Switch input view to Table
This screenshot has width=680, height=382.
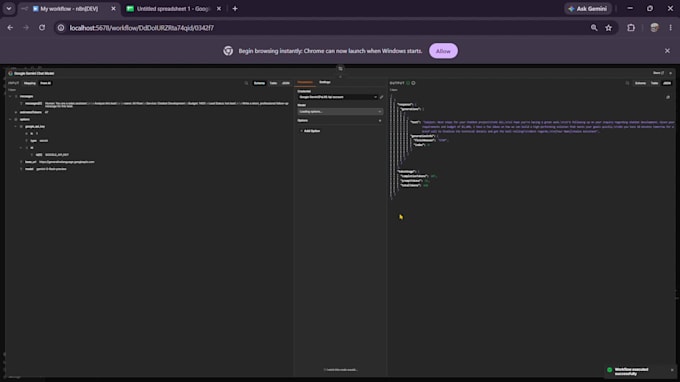273,83
